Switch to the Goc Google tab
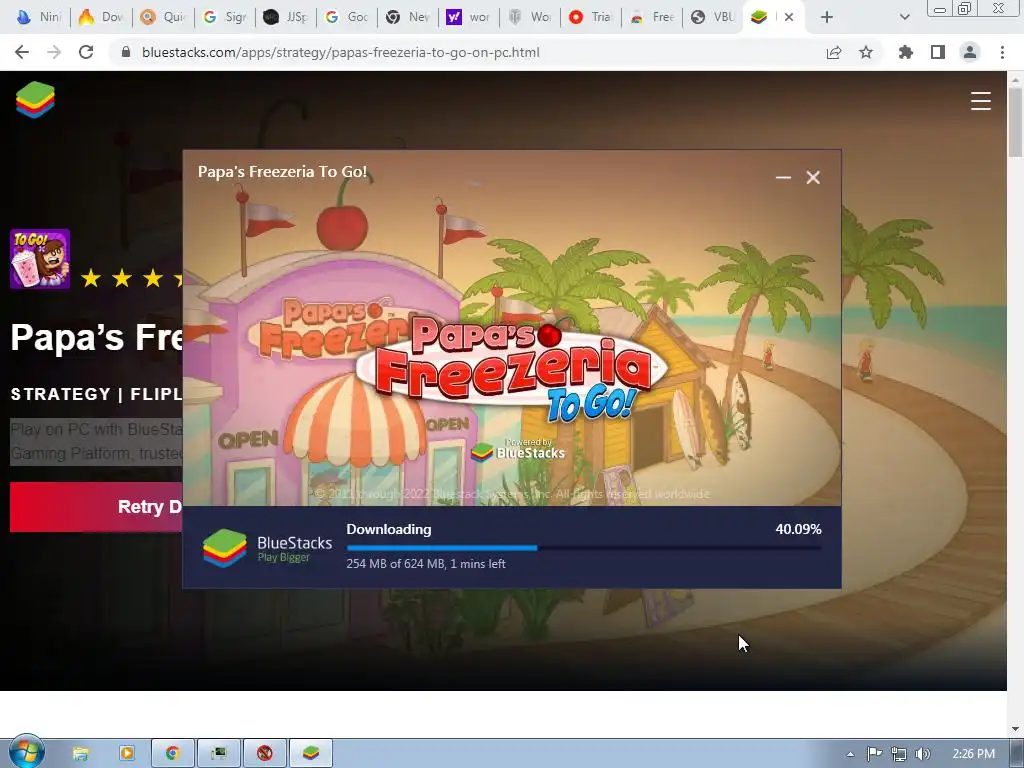Image resolution: width=1024 pixels, height=768 pixels. tap(347, 17)
